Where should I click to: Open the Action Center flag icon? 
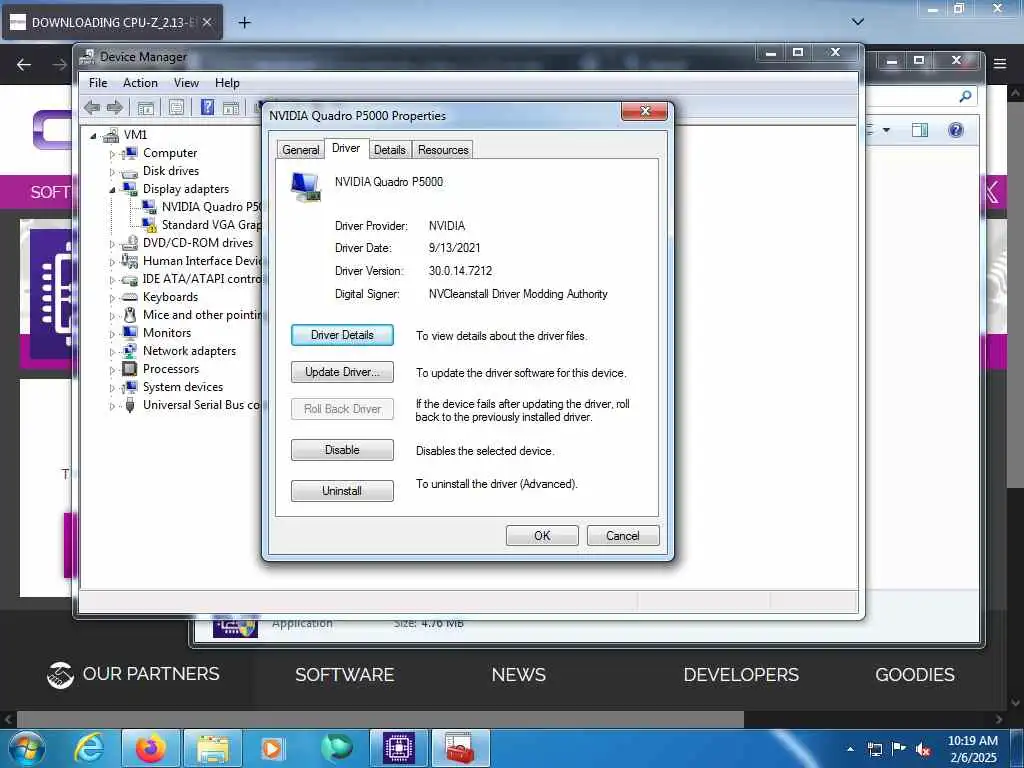899,748
